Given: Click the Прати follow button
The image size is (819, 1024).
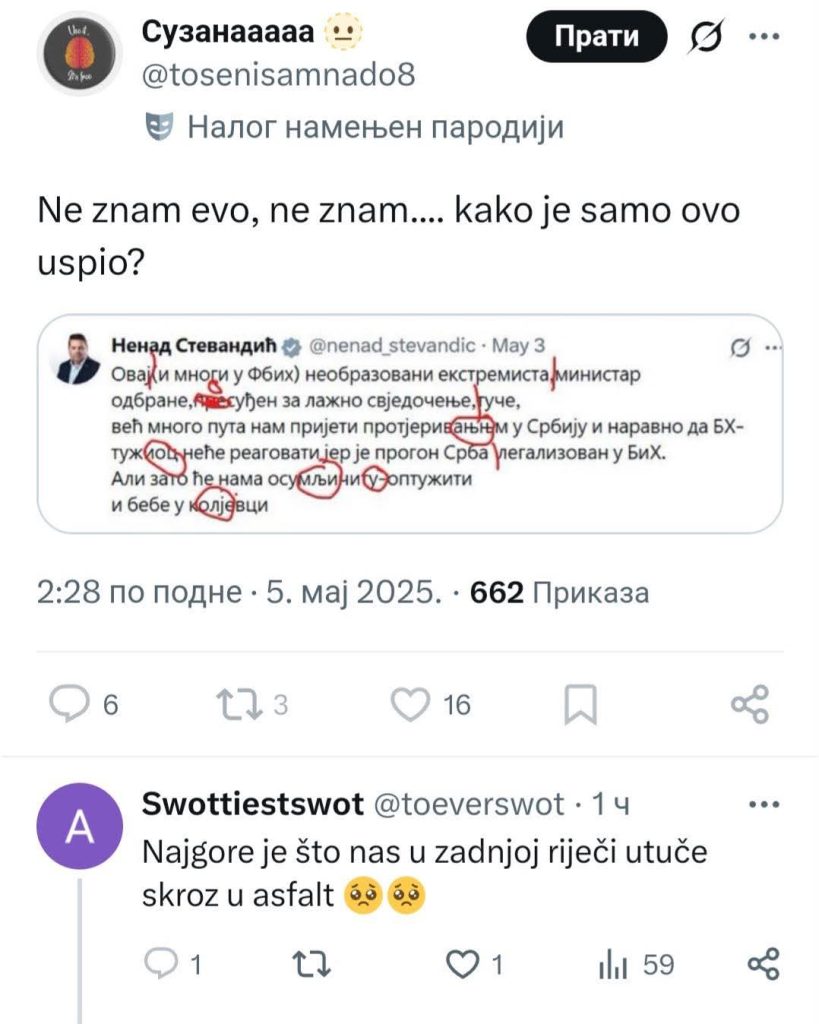Looking at the screenshot, I should click(596, 38).
